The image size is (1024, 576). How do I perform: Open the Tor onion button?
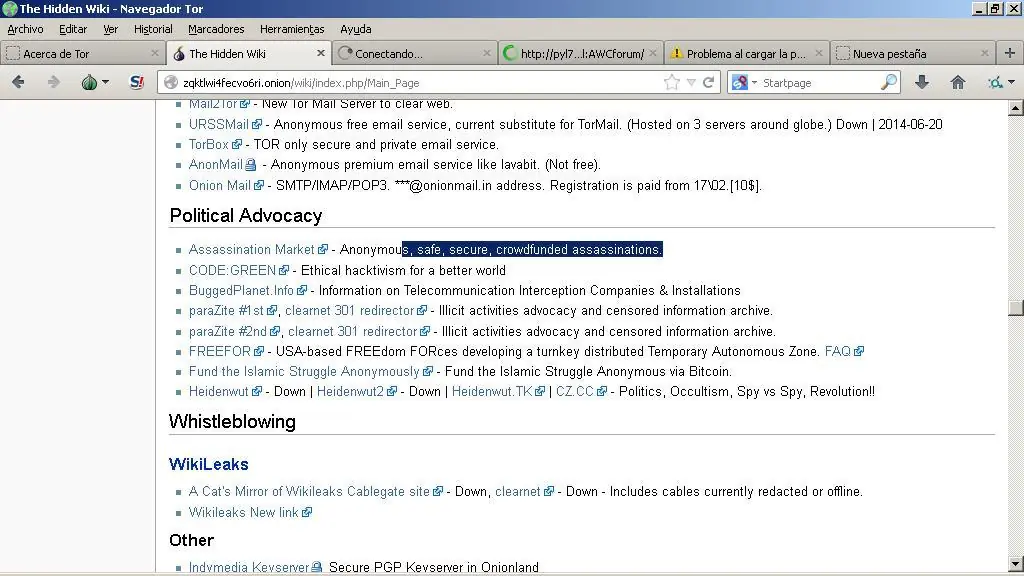[x=89, y=82]
